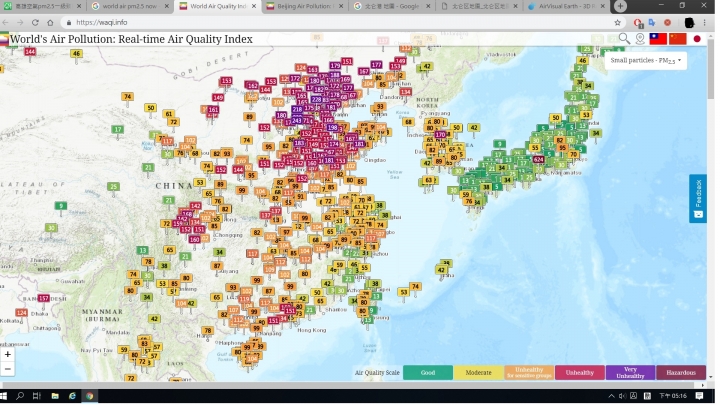Click the search magnifier icon

point(624,39)
